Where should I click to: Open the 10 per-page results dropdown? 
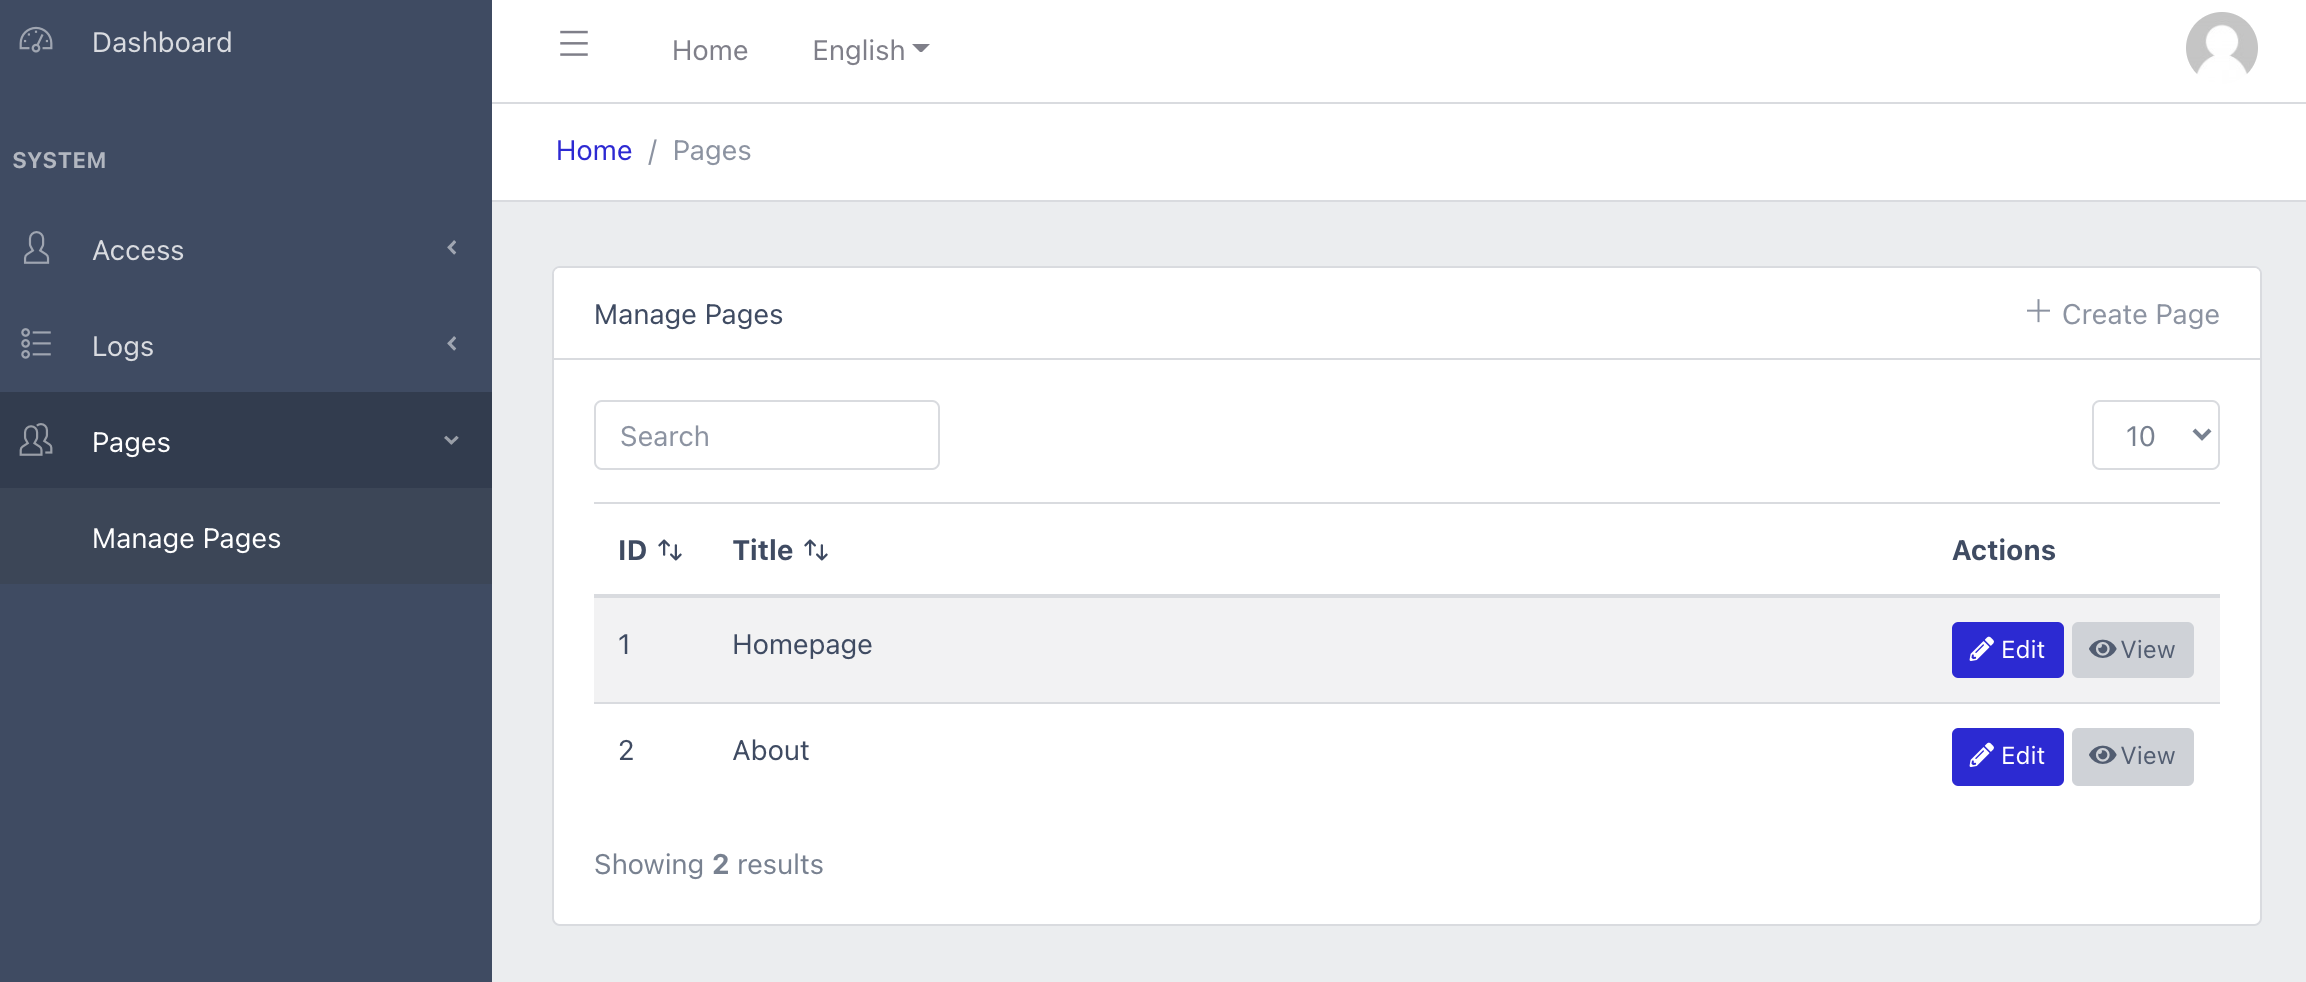point(2155,435)
